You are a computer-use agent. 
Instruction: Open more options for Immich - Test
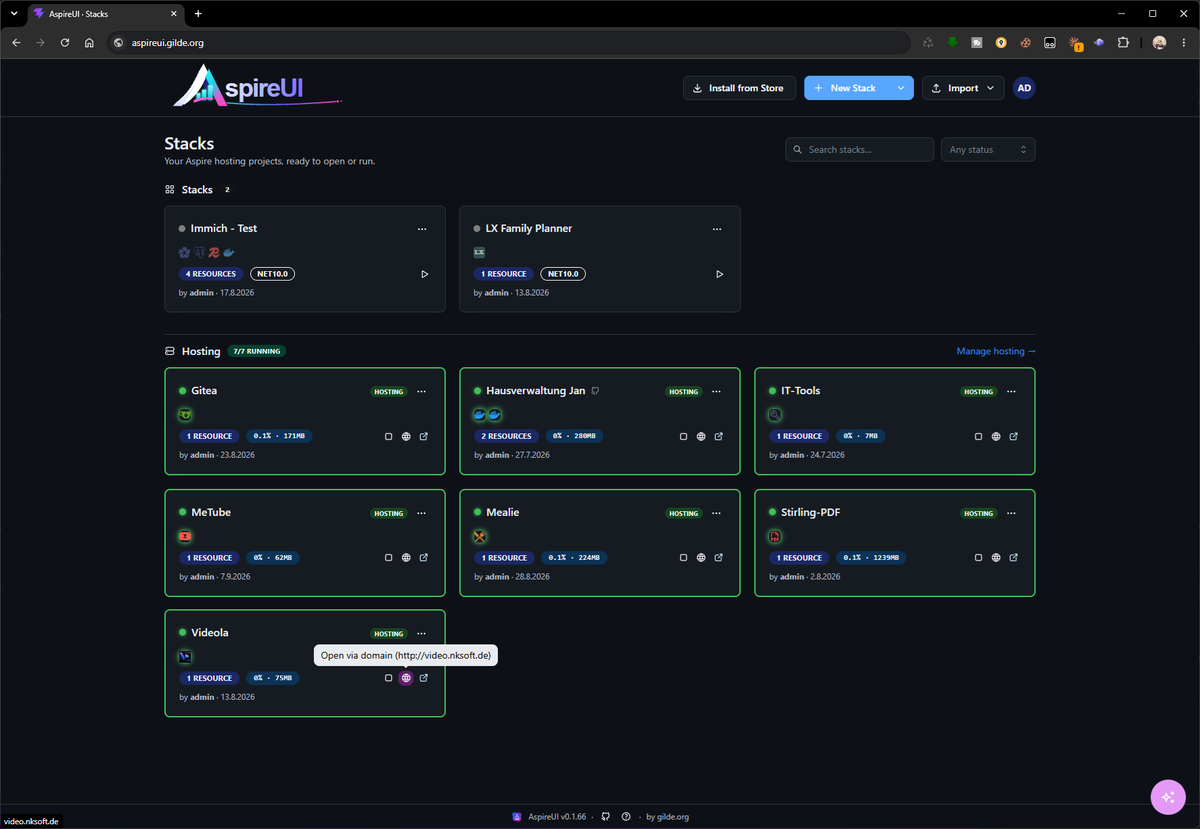tap(422, 229)
